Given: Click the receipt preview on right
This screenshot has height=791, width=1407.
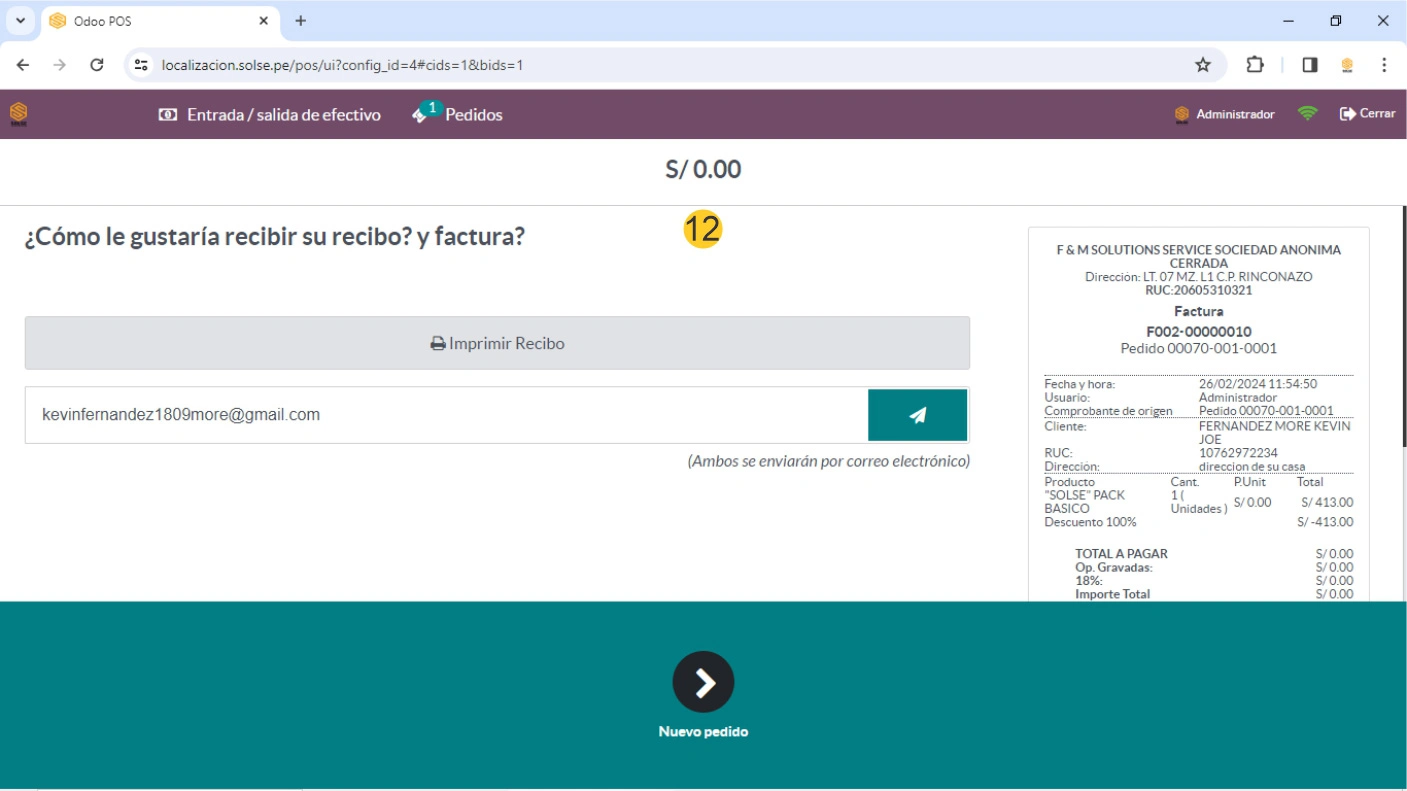Looking at the screenshot, I should coord(1198,420).
